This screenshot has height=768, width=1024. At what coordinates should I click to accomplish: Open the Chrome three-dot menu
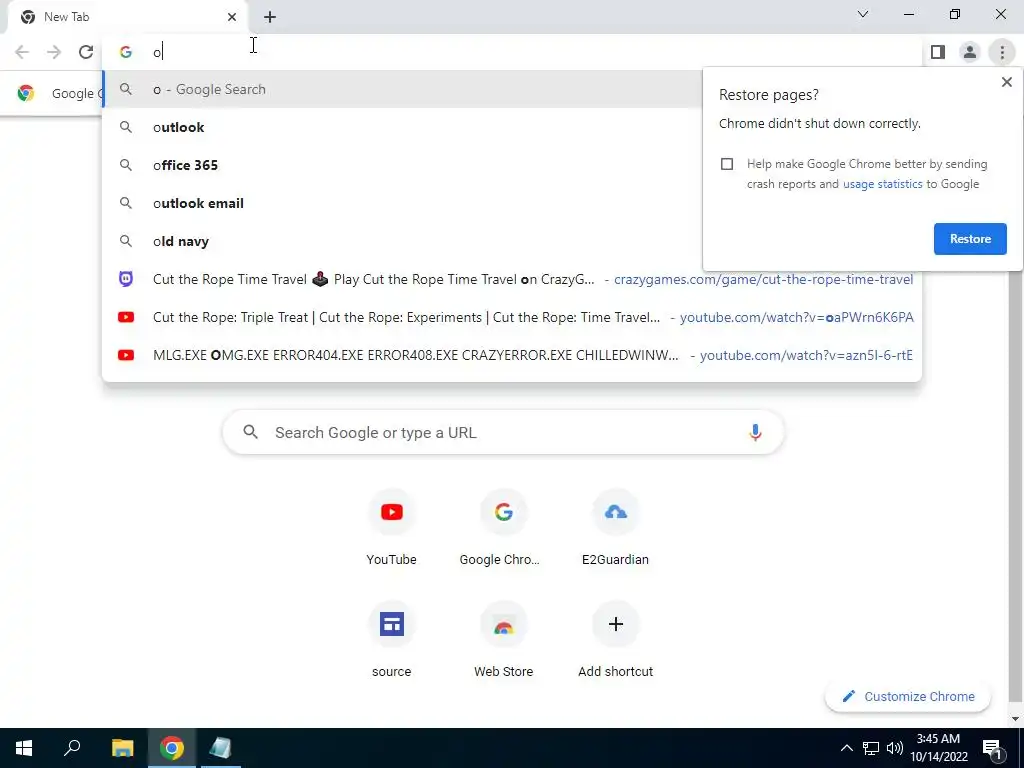[1002, 52]
